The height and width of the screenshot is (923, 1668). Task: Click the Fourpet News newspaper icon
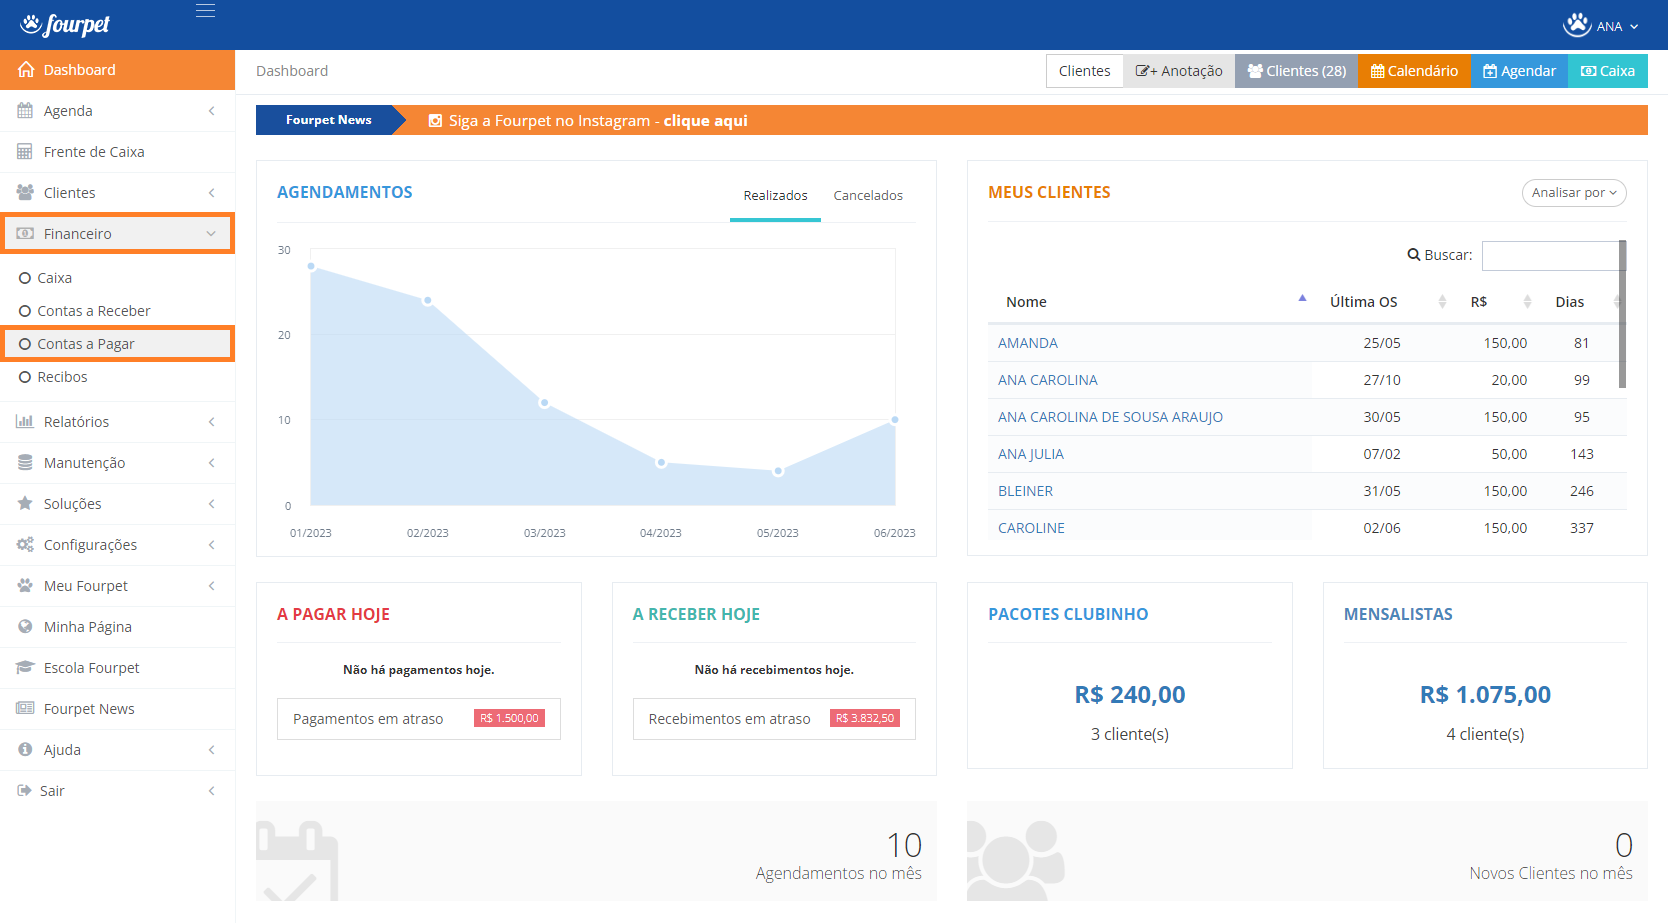(x=25, y=709)
